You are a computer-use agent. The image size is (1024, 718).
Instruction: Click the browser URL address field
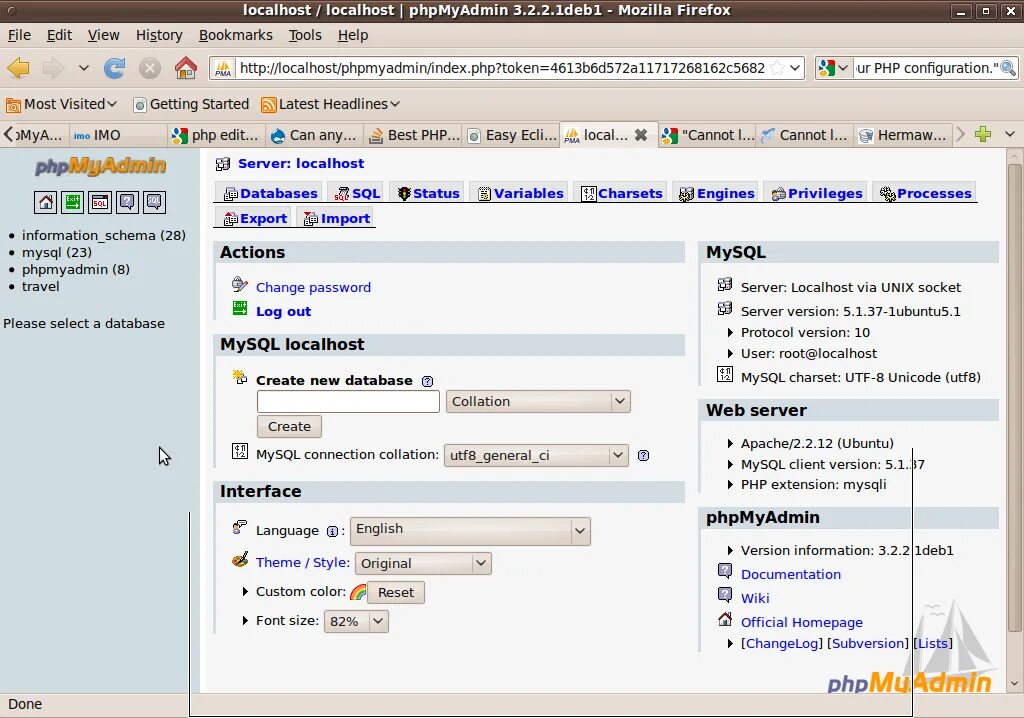coord(502,68)
